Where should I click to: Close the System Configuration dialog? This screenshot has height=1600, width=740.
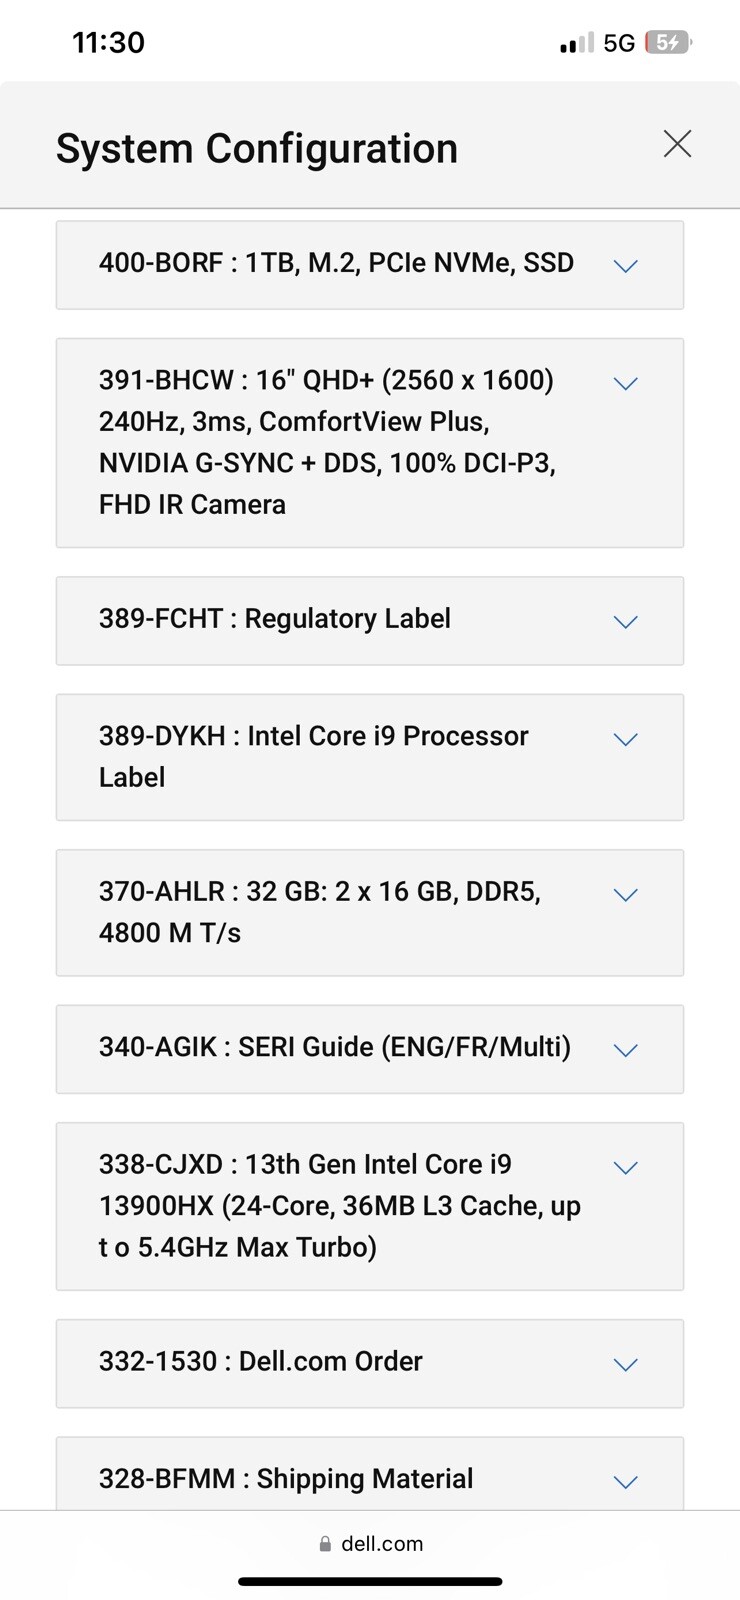677,144
